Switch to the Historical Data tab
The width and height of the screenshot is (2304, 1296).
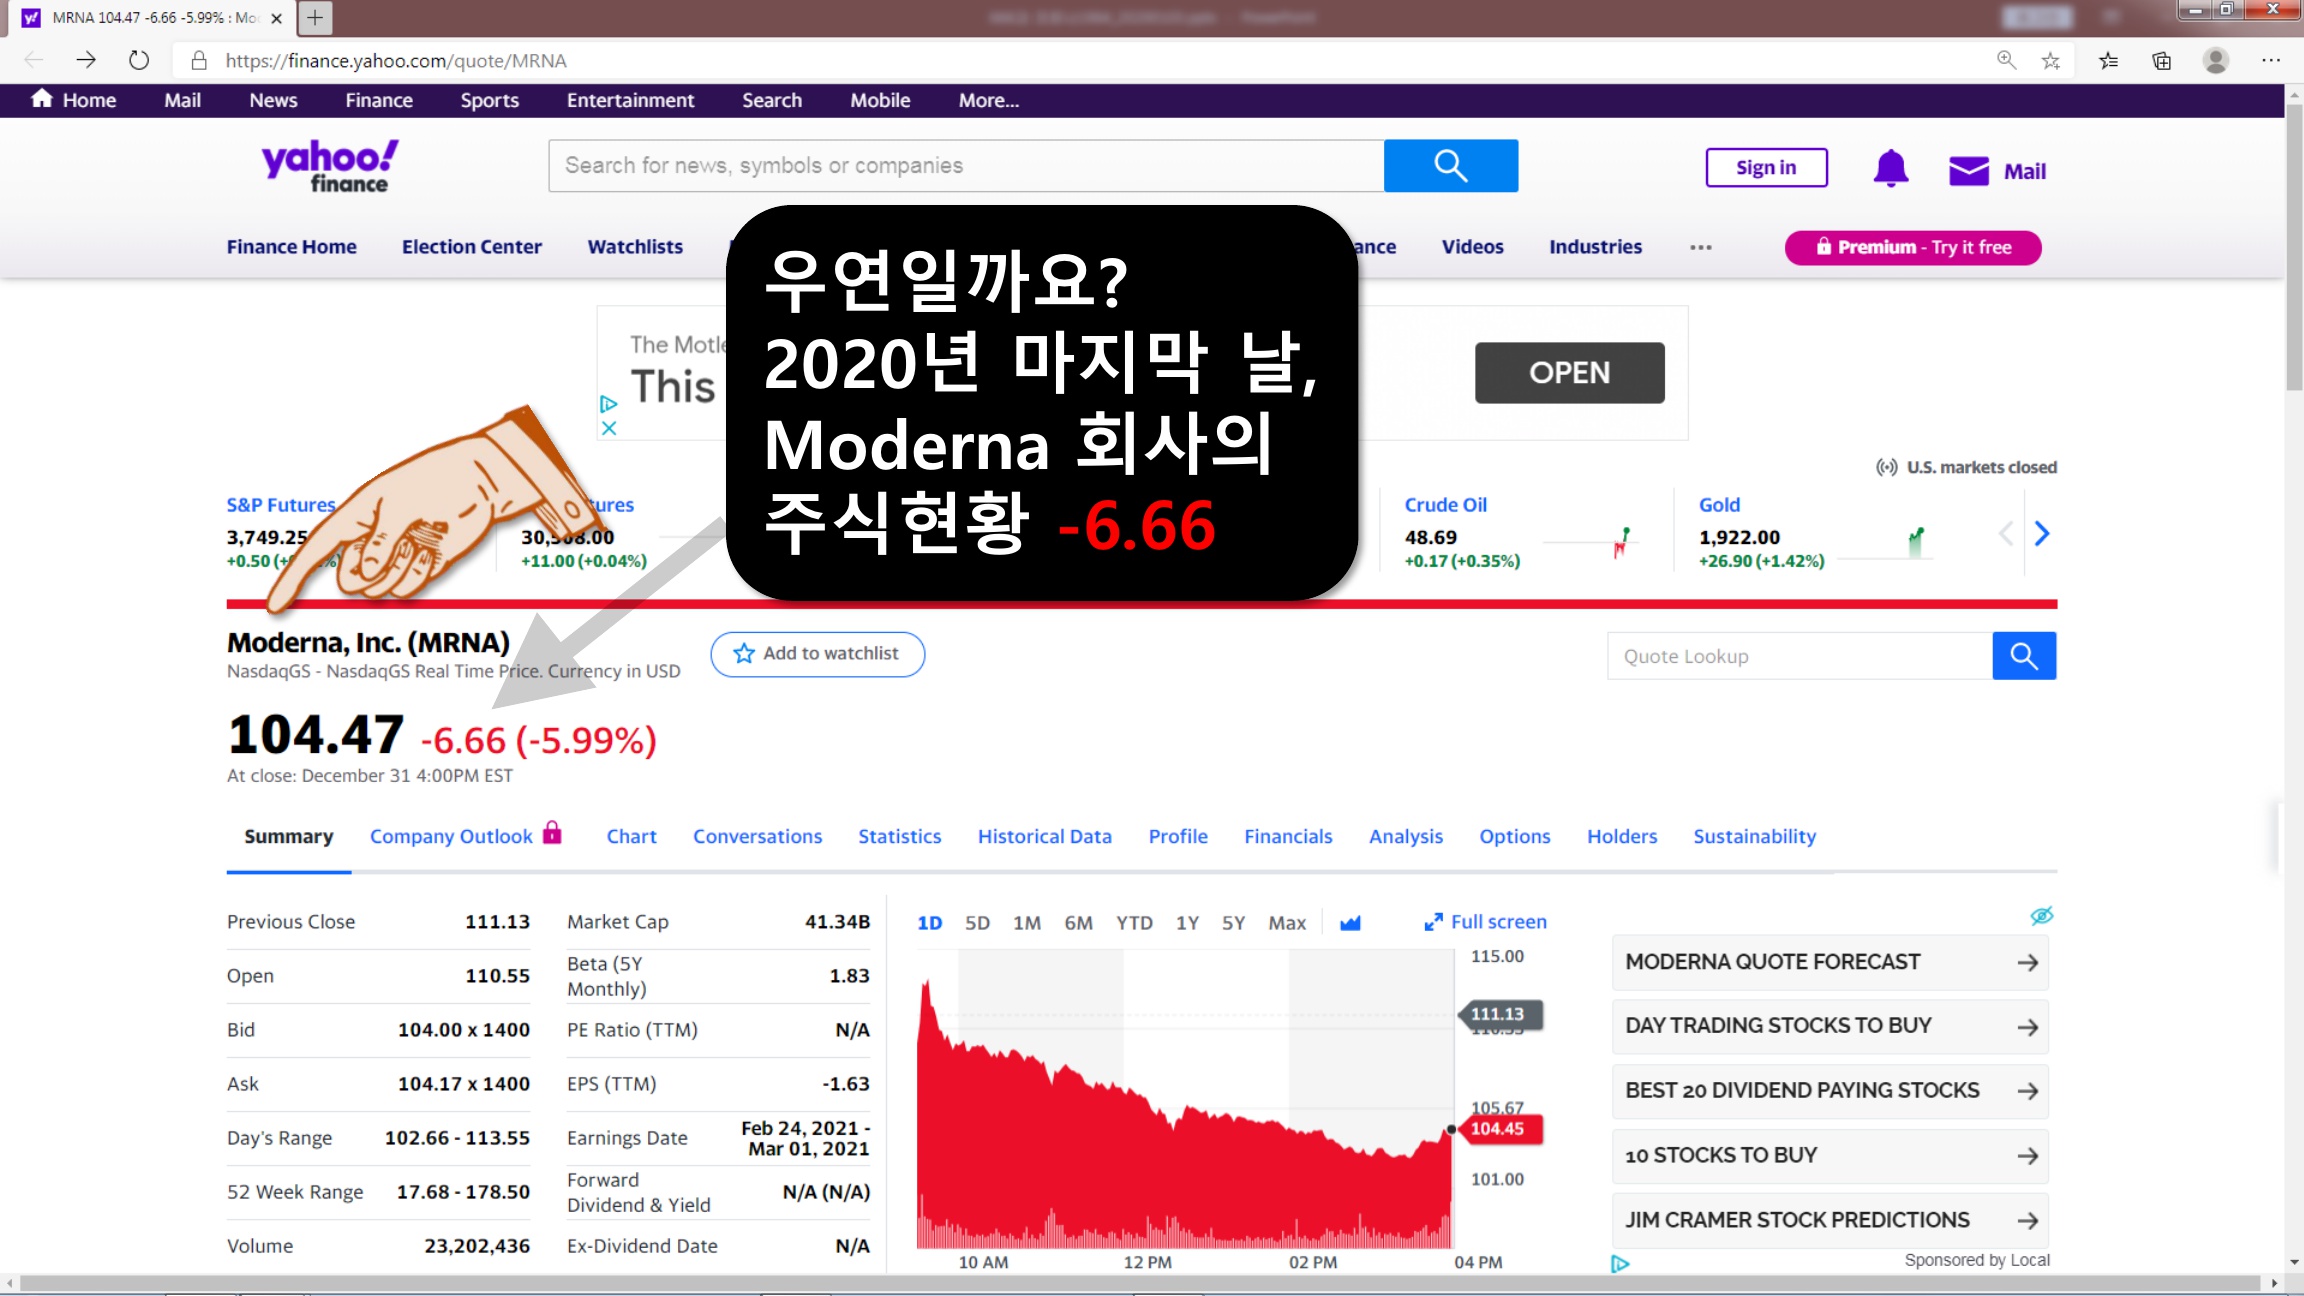point(1044,837)
